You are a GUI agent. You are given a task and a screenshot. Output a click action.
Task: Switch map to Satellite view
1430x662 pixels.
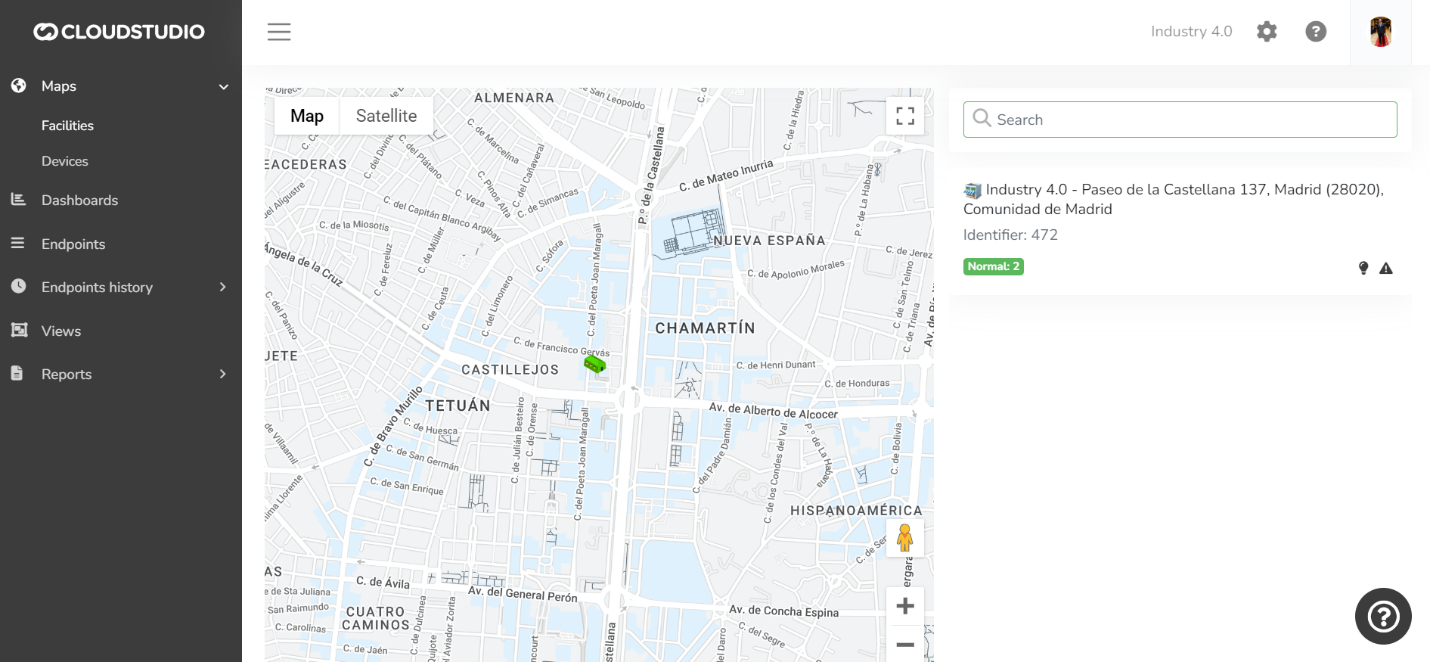[x=386, y=116]
